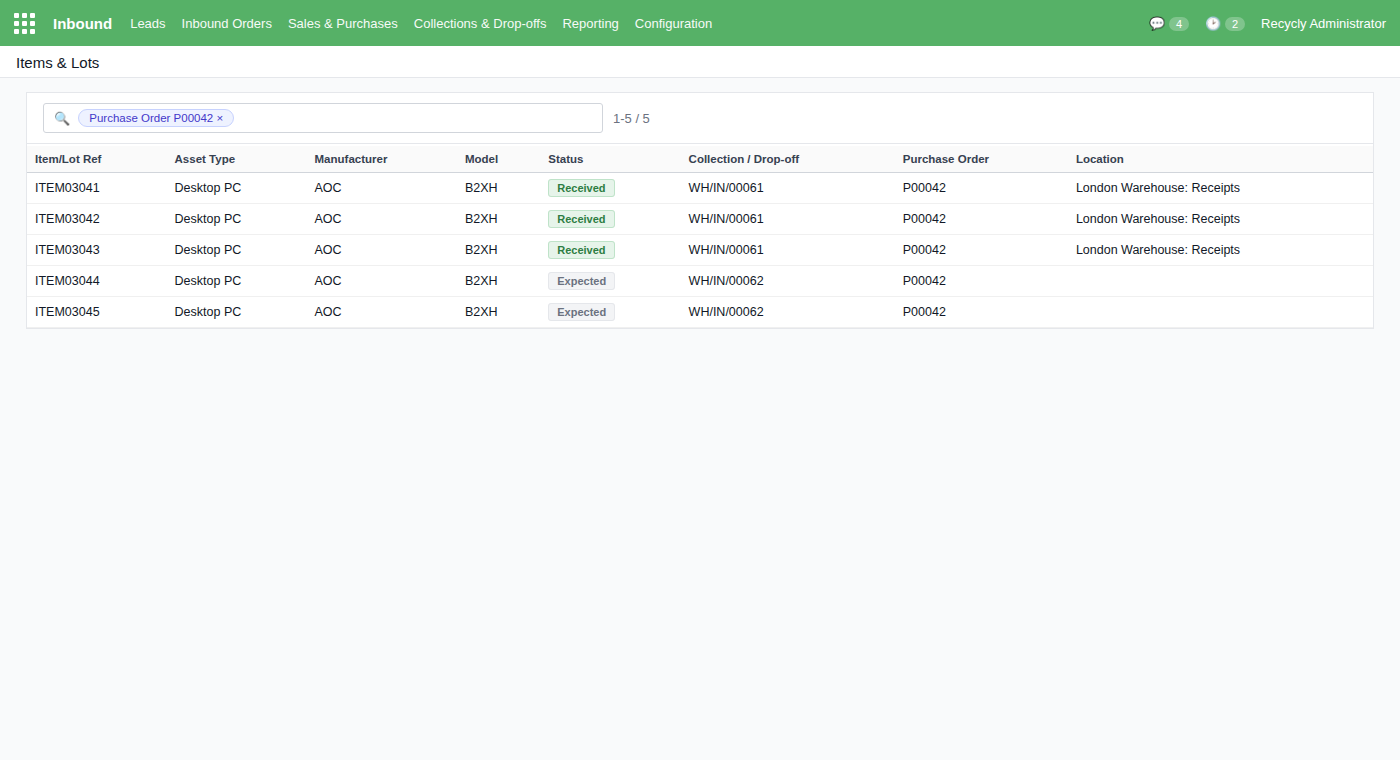
Task: Remove the Purchase Order P00042 filter
Action: point(220,118)
